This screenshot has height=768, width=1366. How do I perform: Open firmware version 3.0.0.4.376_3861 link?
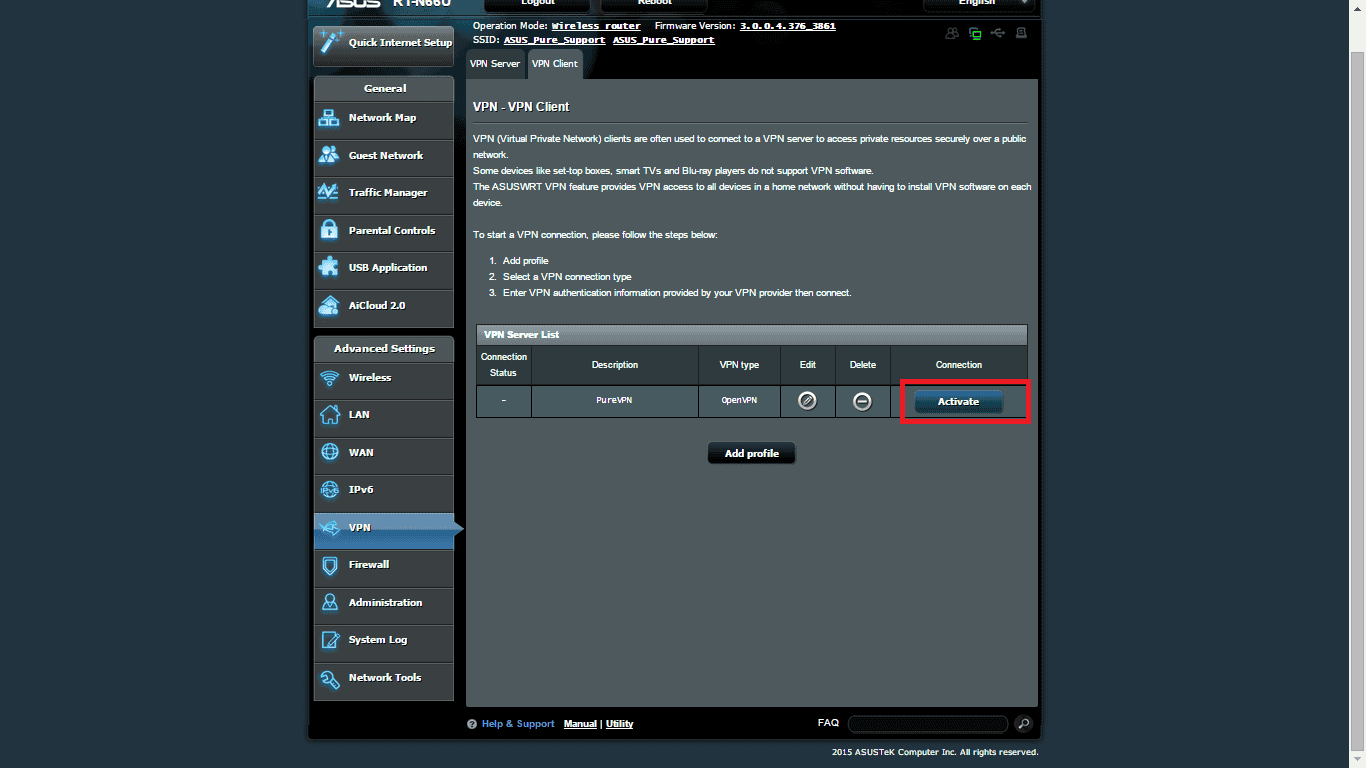(x=787, y=26)
